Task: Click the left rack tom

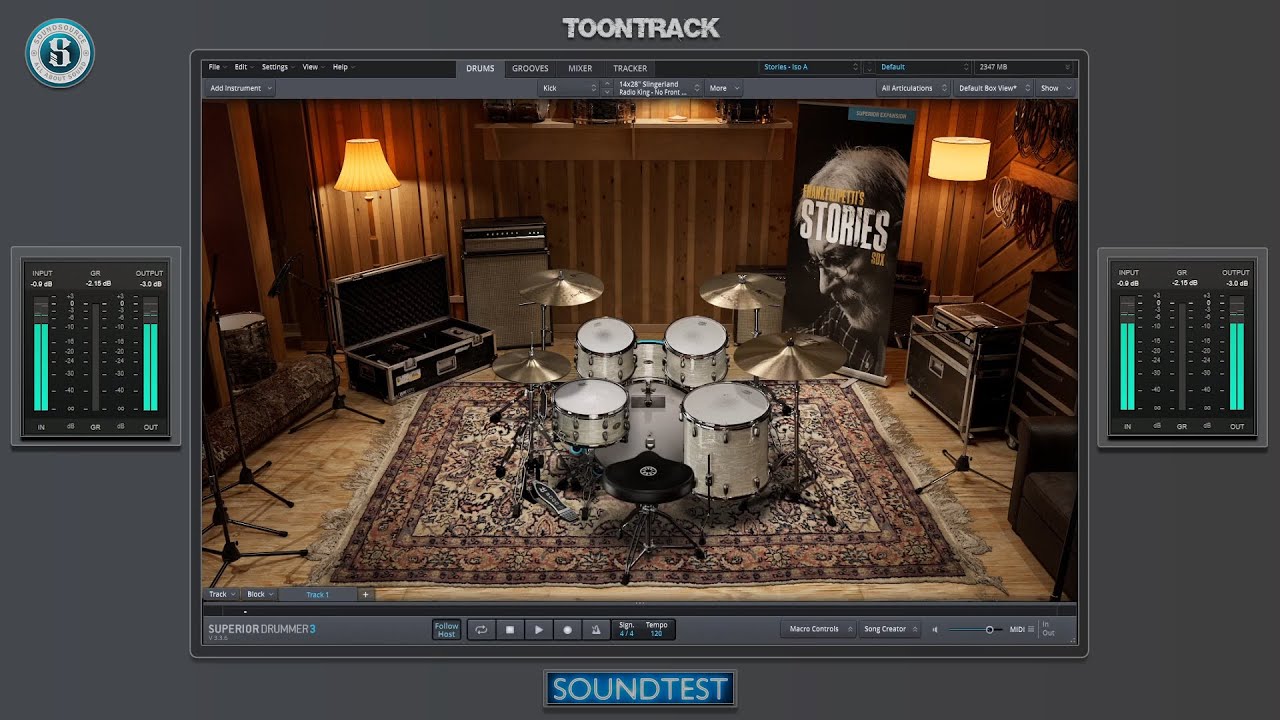Action: click(x=606, y=347)
